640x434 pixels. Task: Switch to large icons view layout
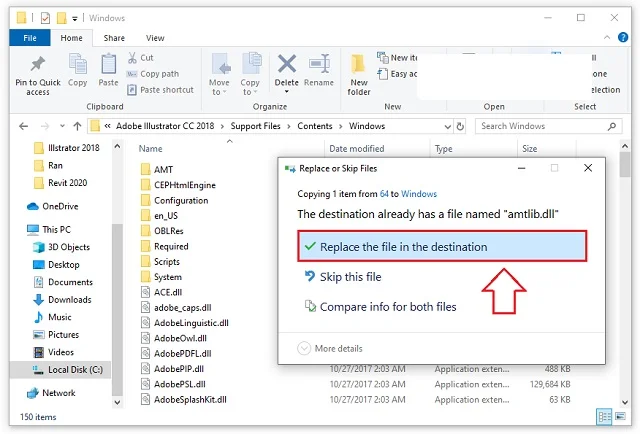(x=620, y=417)
